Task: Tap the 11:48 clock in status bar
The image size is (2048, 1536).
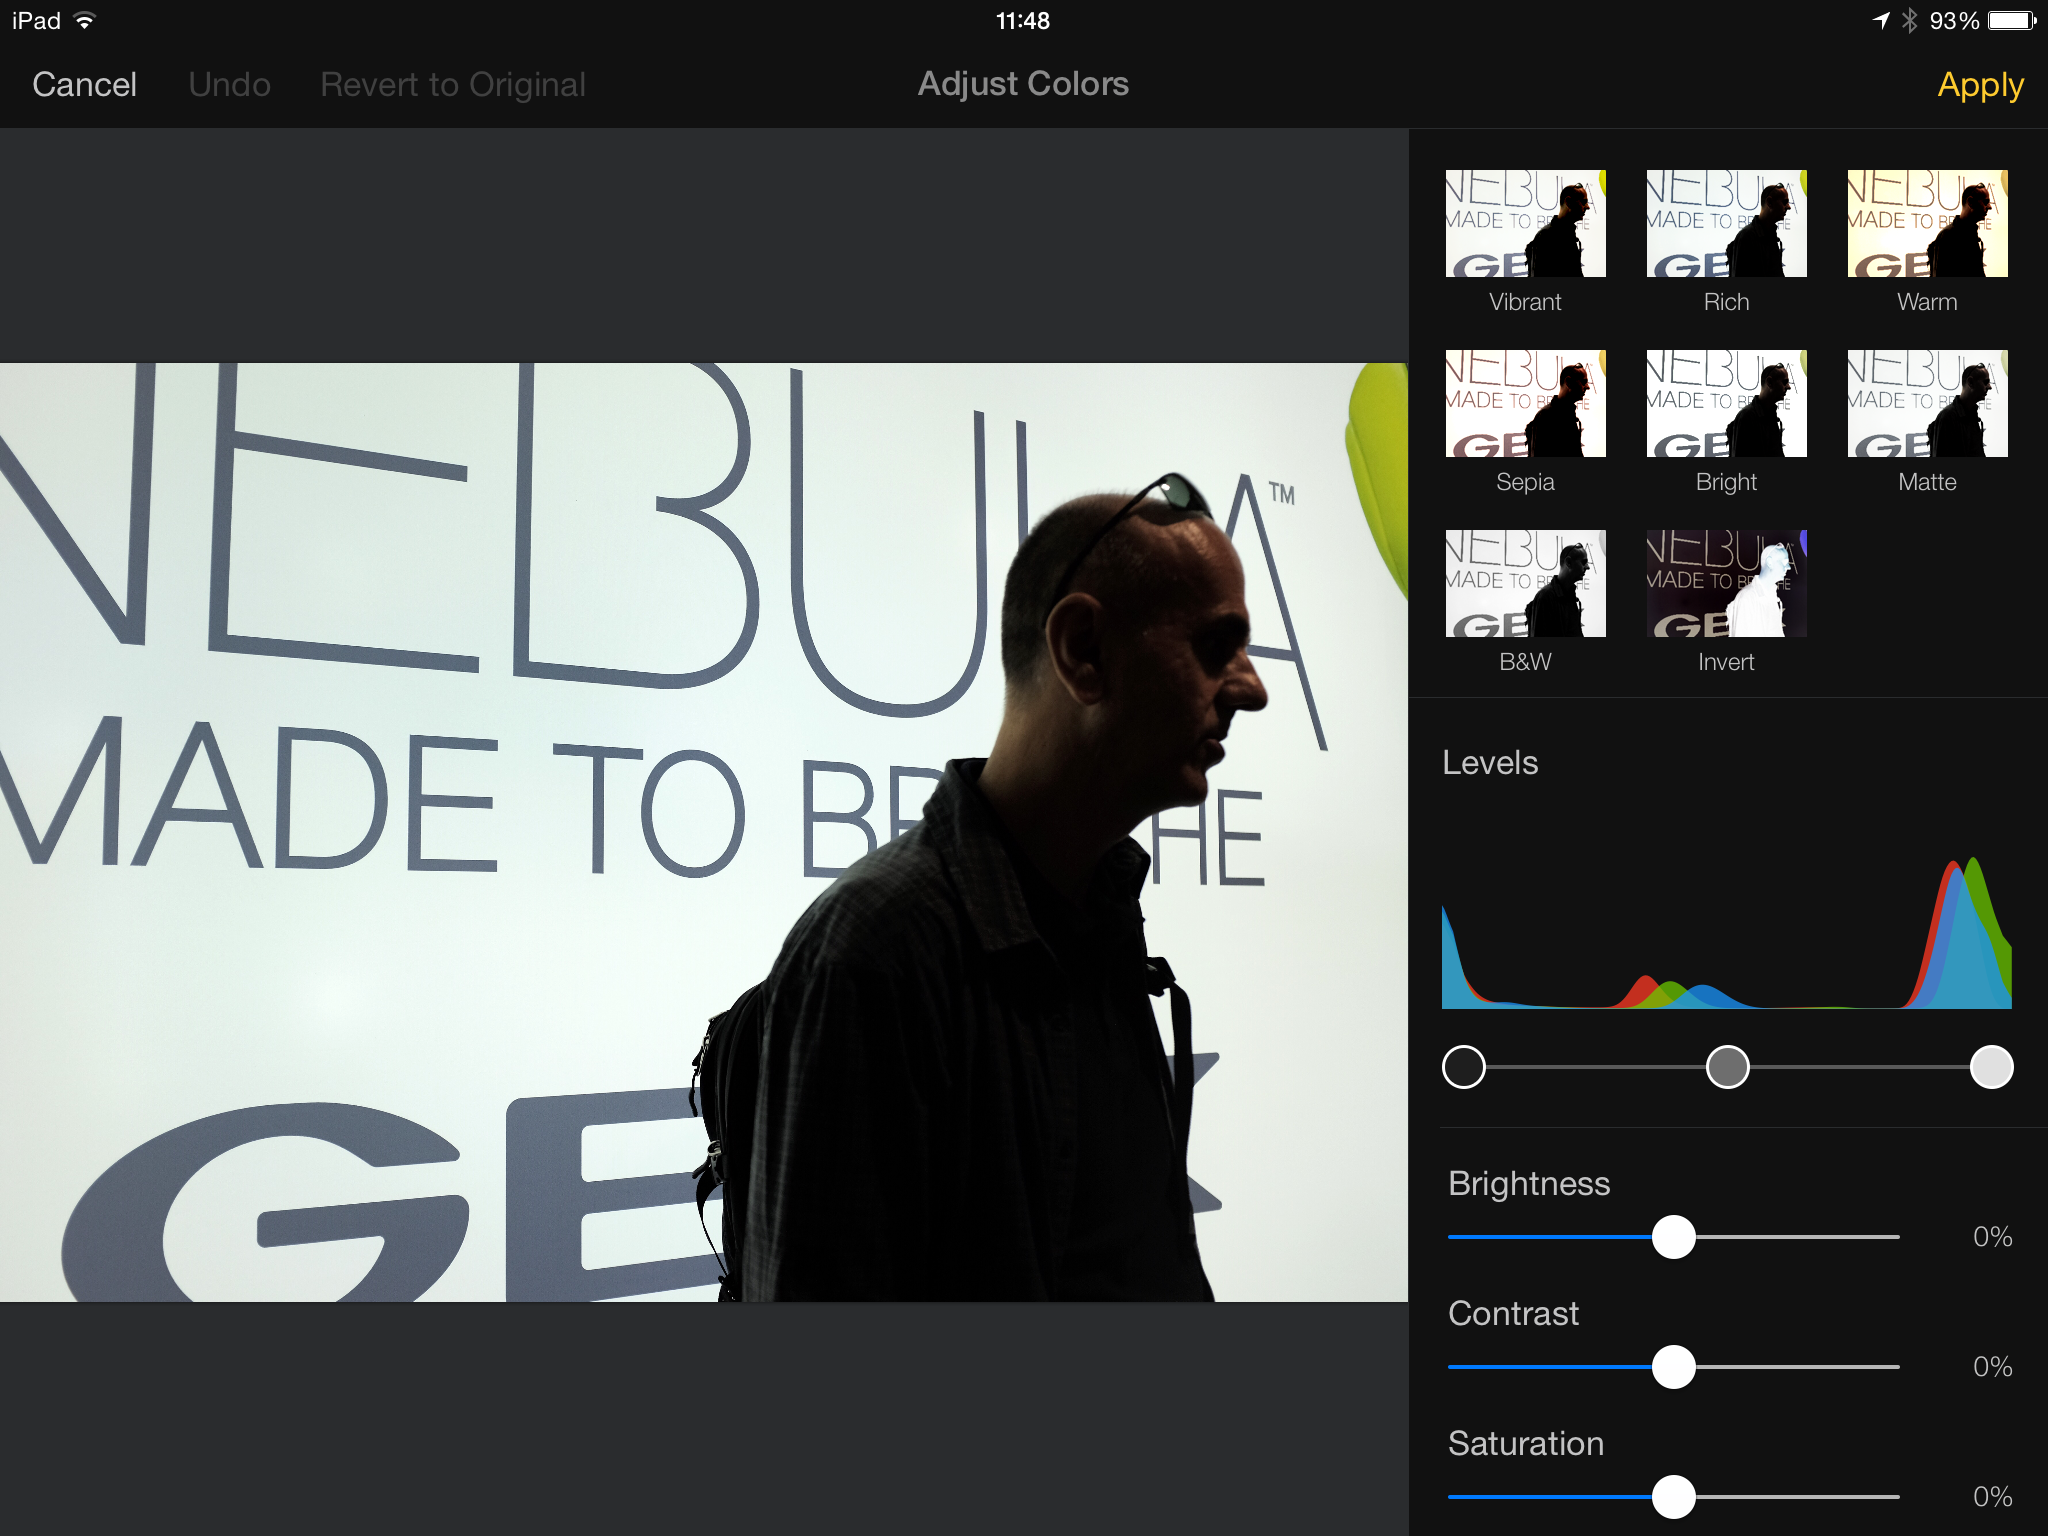Action: (x=1023, y=21)
